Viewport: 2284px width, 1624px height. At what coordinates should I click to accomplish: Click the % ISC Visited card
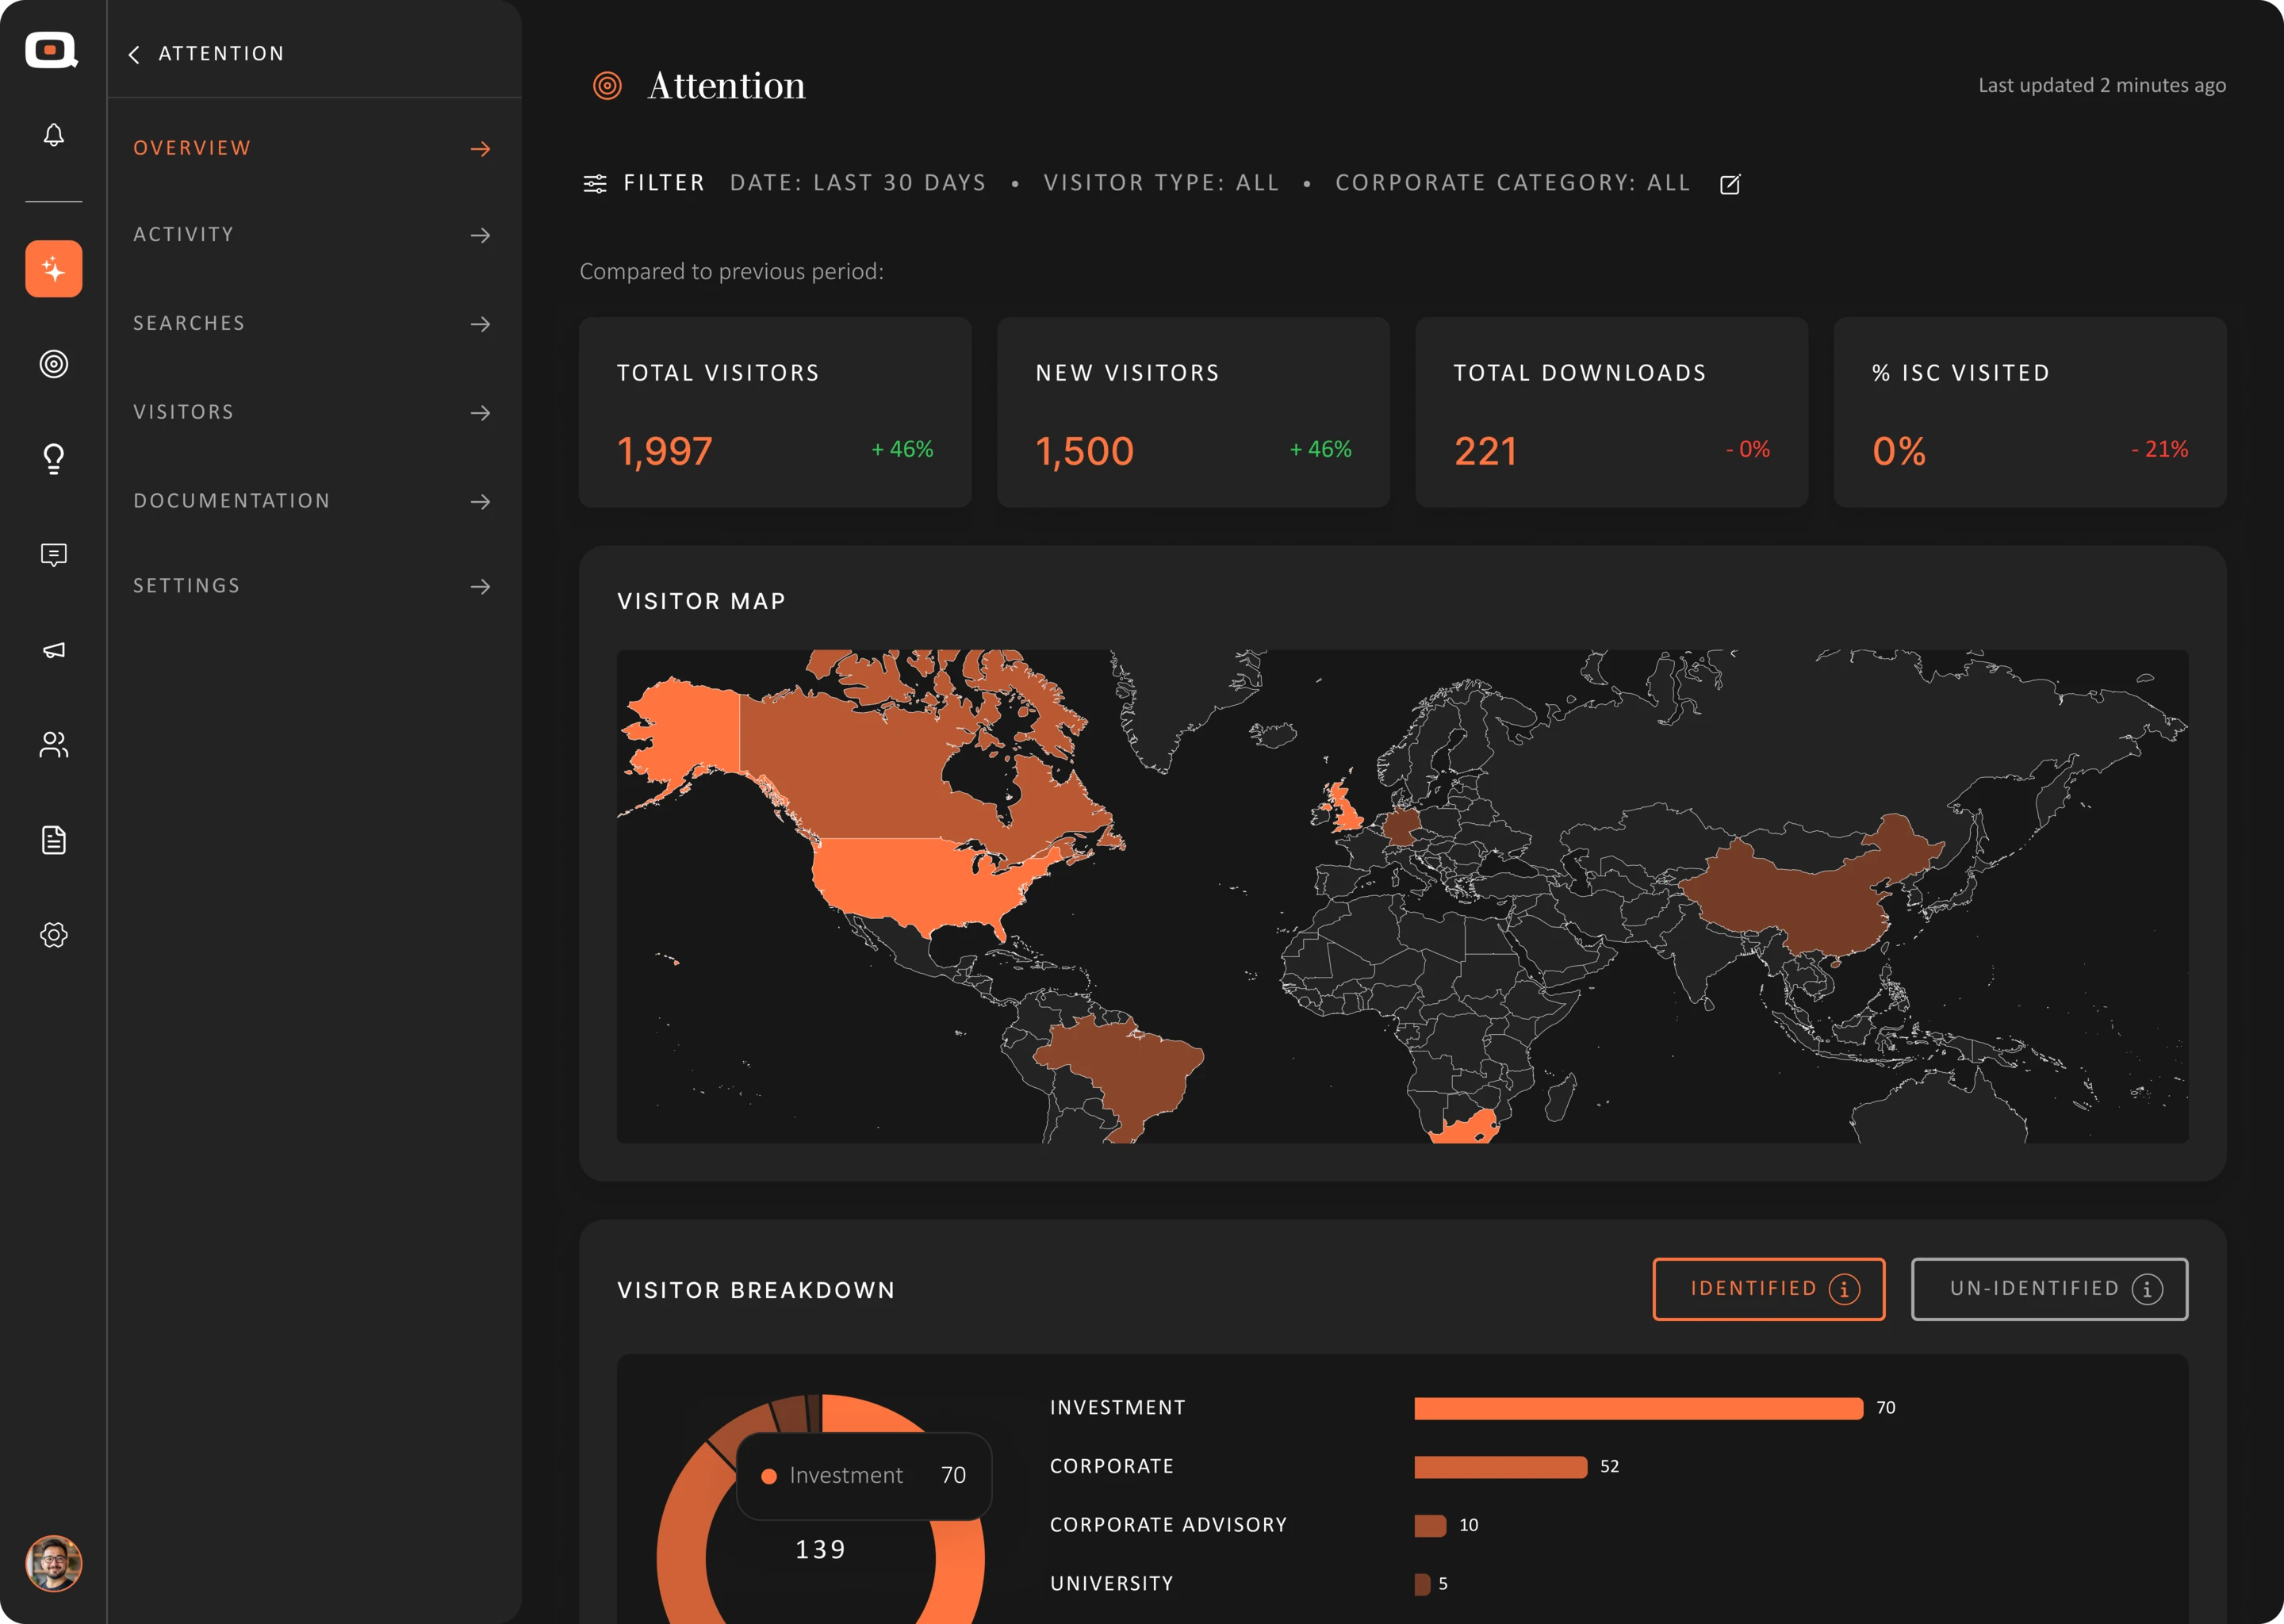tap(2029, 412)
